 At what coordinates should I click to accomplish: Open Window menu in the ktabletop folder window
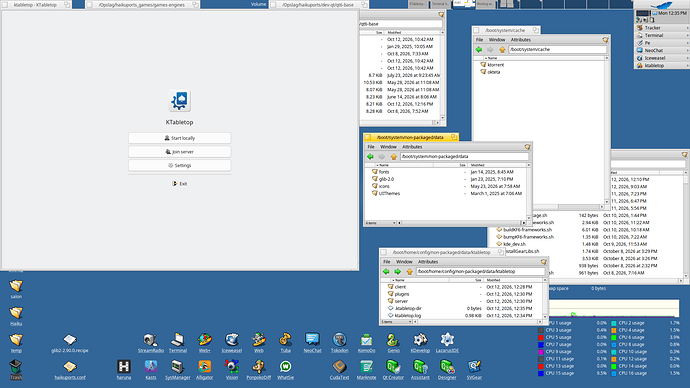point(404,262)
